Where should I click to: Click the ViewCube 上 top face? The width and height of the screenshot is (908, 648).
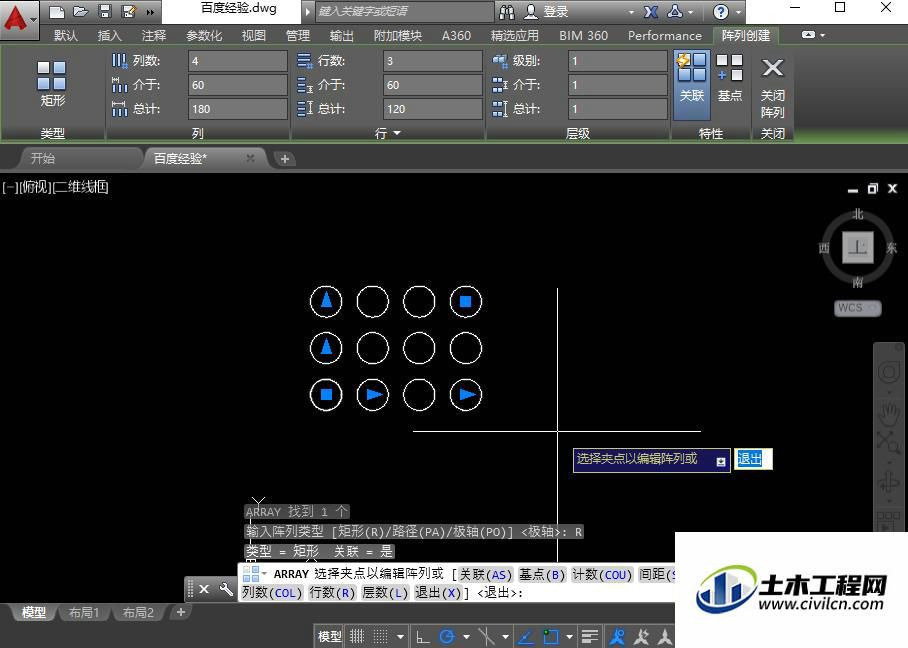[x=858, y=247]
